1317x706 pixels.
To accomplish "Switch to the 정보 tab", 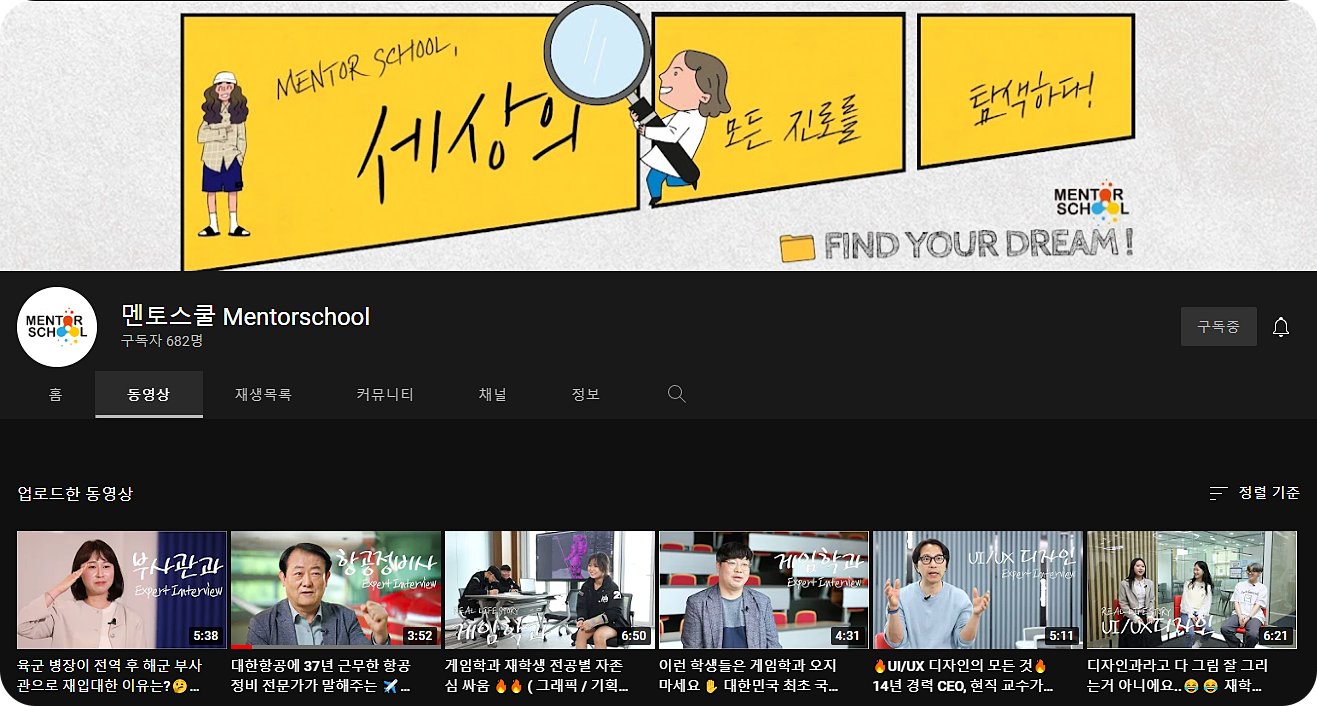I will coord(586,394).
